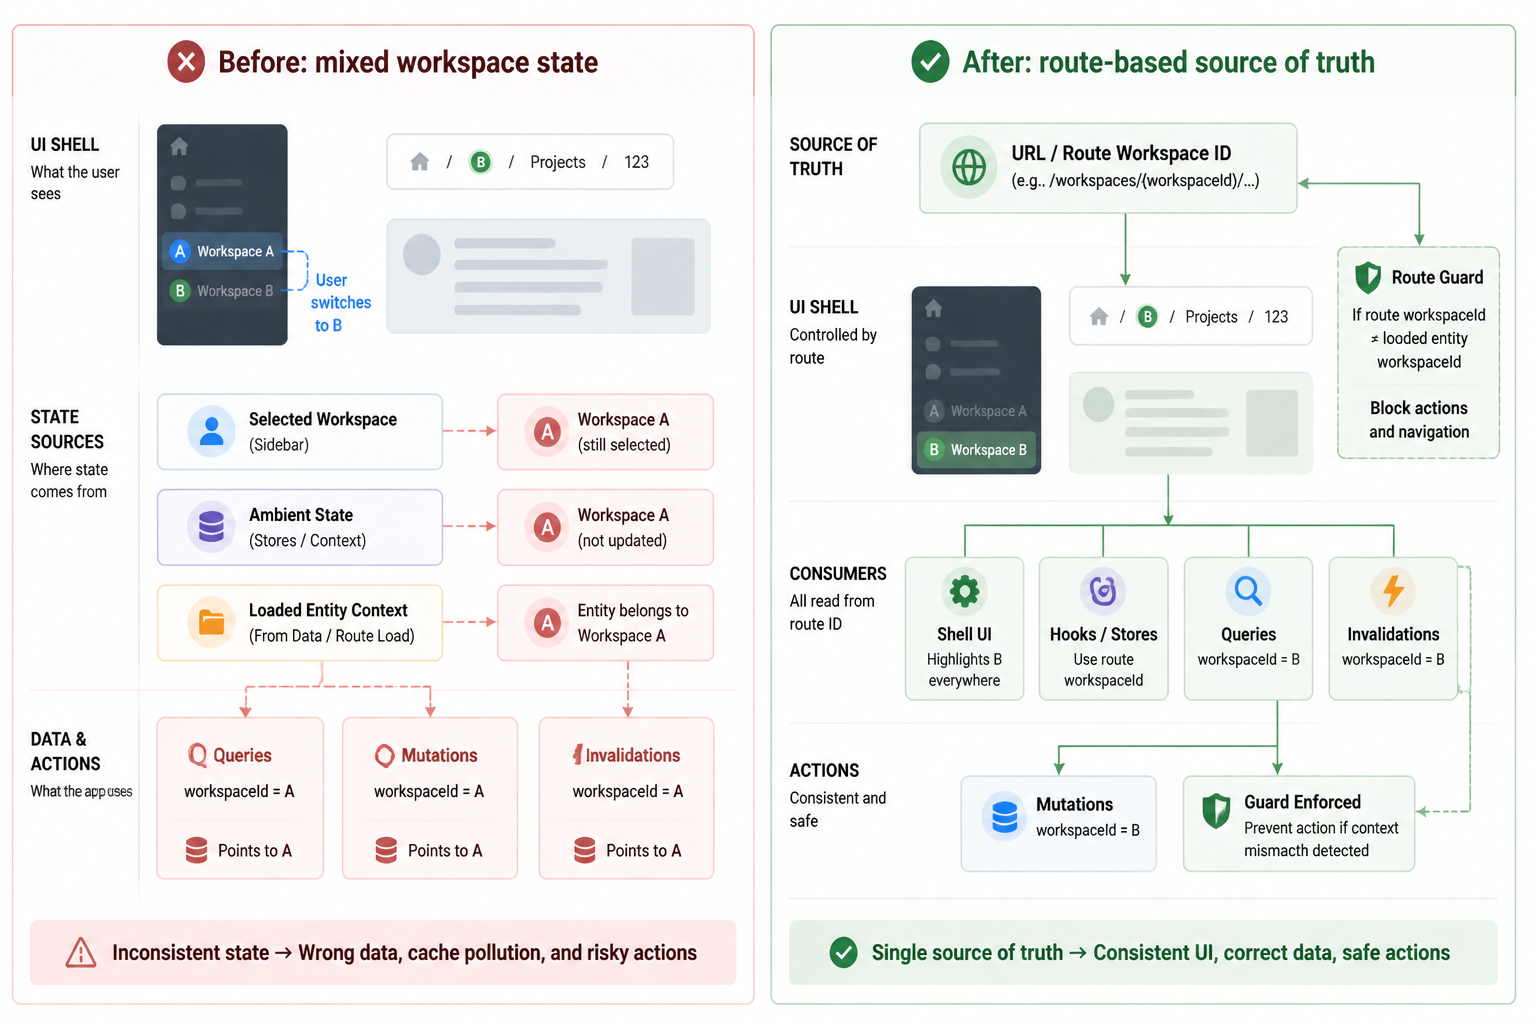1536x1024 pixels.
Task: Click the "DATA & ACTIONS" section label
Action: 65,751
